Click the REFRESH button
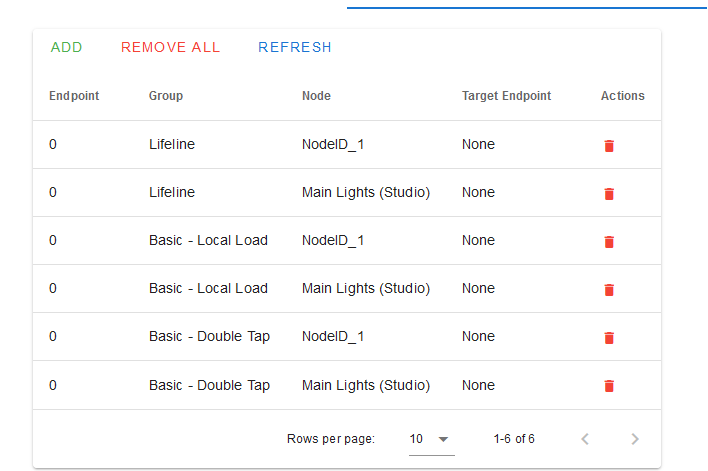This screenshot has height=471, width=708. (x=295, y=47)
